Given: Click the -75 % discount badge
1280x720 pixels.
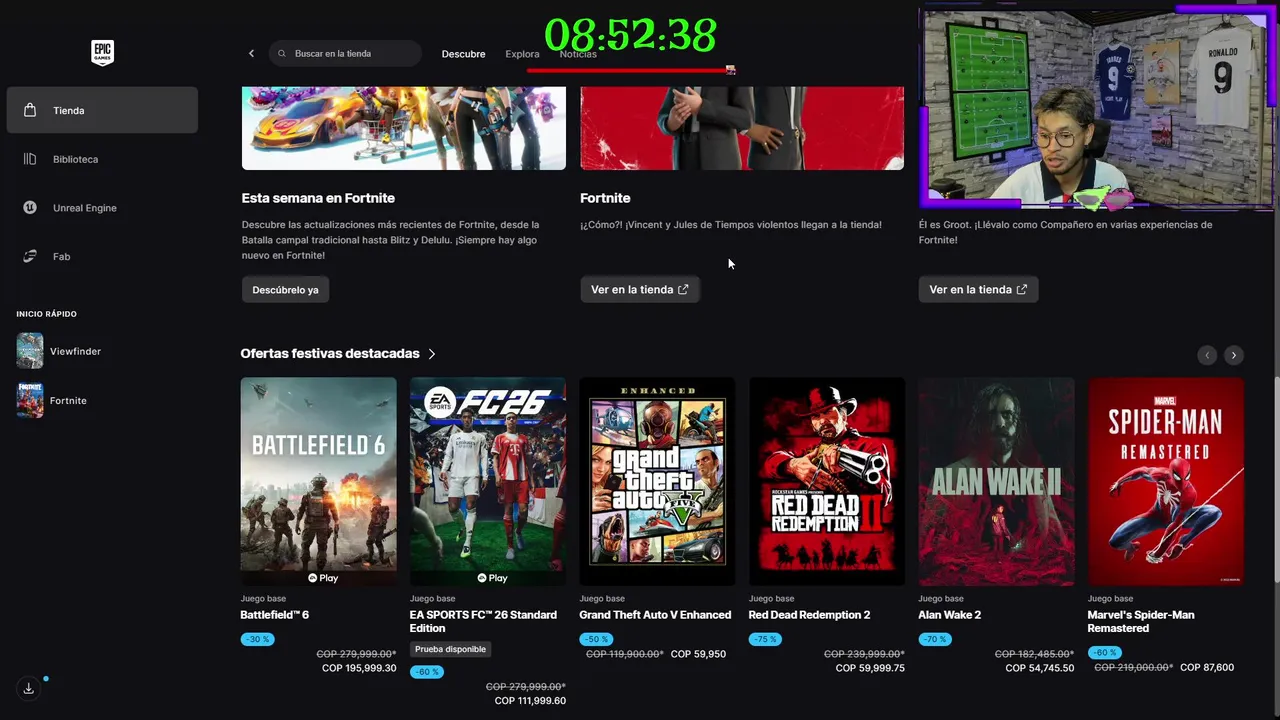Looking at the screenshot, I should [765, 639].
